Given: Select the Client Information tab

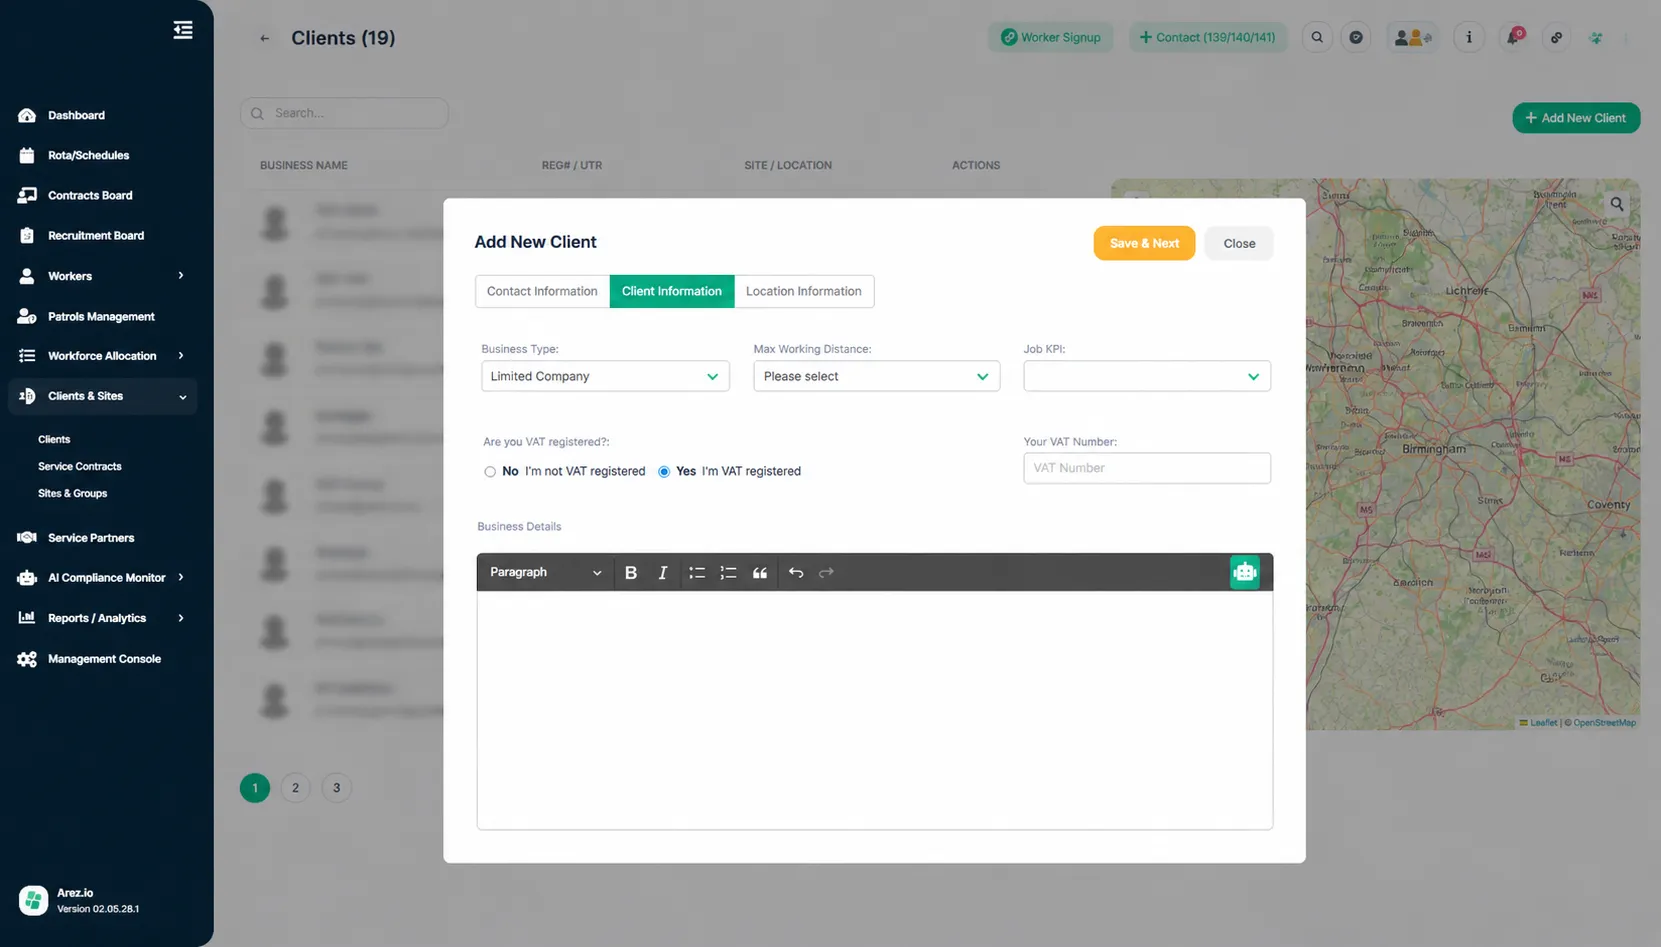Looking at the screenshot, I should coord(672,291).
